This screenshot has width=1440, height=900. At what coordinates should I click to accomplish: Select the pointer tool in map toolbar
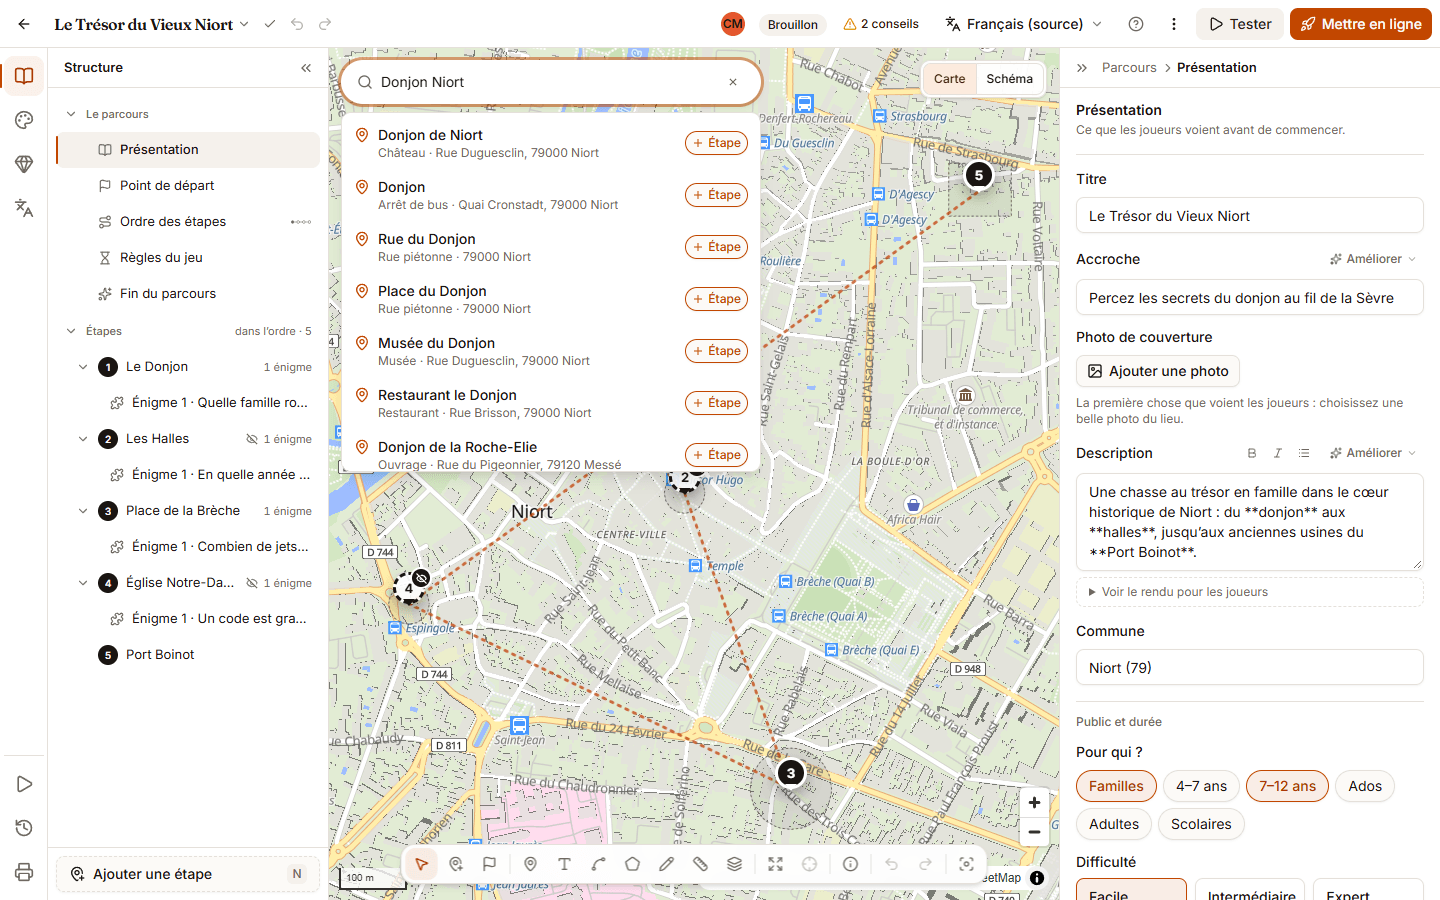click(422, 864)
